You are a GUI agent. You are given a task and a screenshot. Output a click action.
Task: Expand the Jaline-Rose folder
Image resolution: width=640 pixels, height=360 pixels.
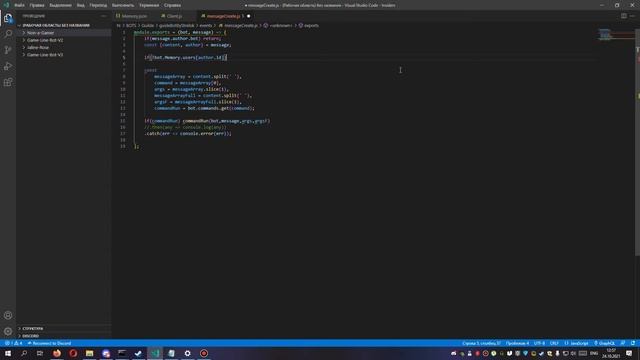(63, 47)
